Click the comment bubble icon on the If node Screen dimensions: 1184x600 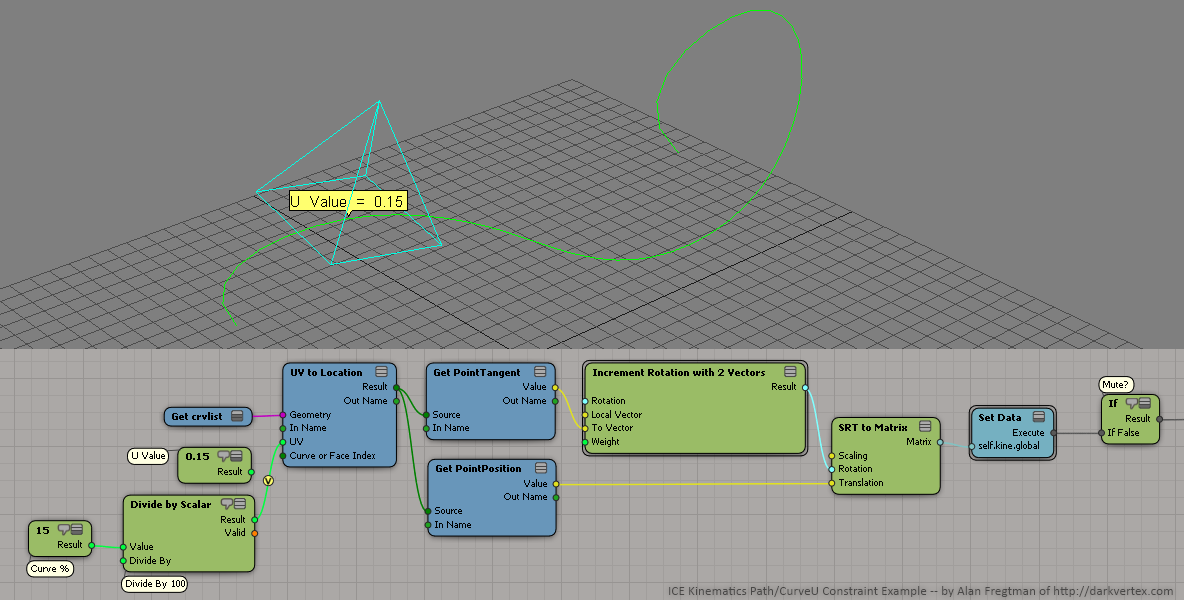point(1132,403)
